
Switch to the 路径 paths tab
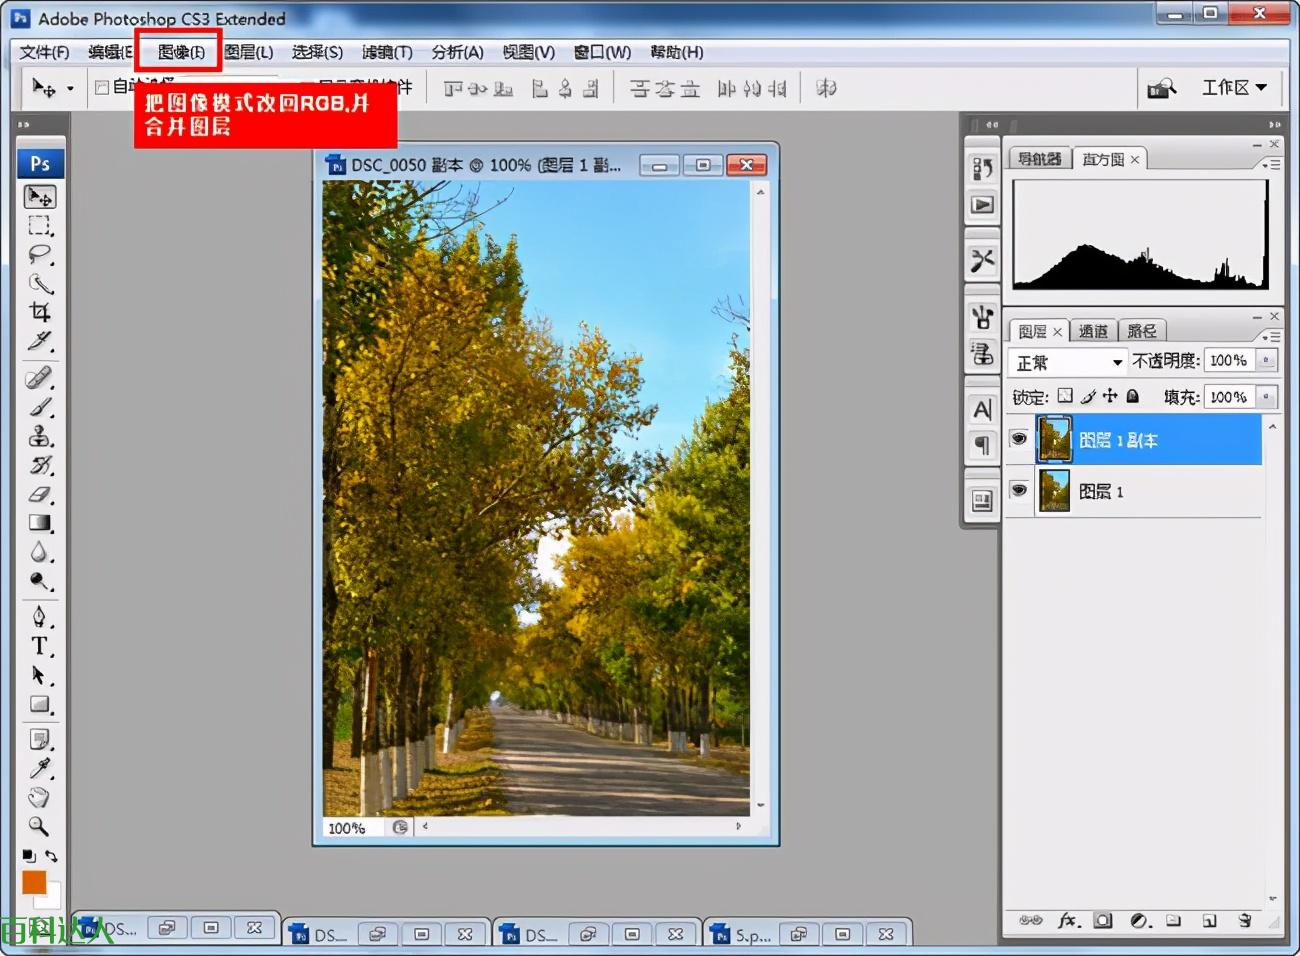1141,331
